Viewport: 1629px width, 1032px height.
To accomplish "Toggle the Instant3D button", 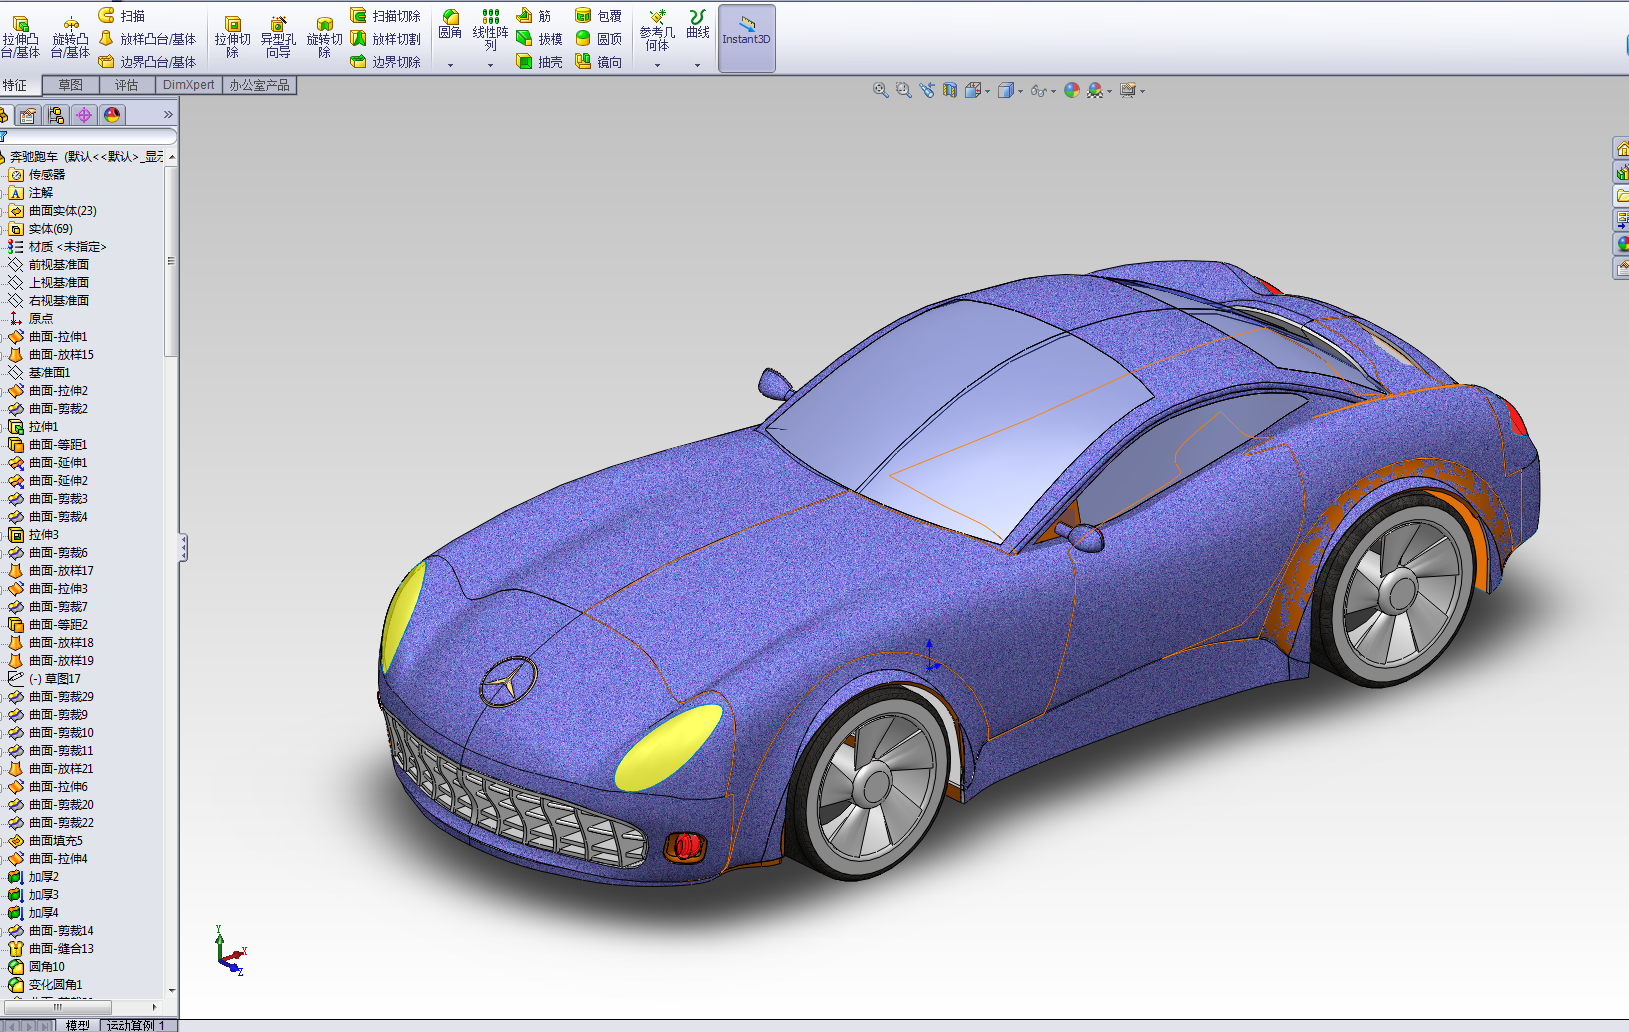I will tap(747, 38).
